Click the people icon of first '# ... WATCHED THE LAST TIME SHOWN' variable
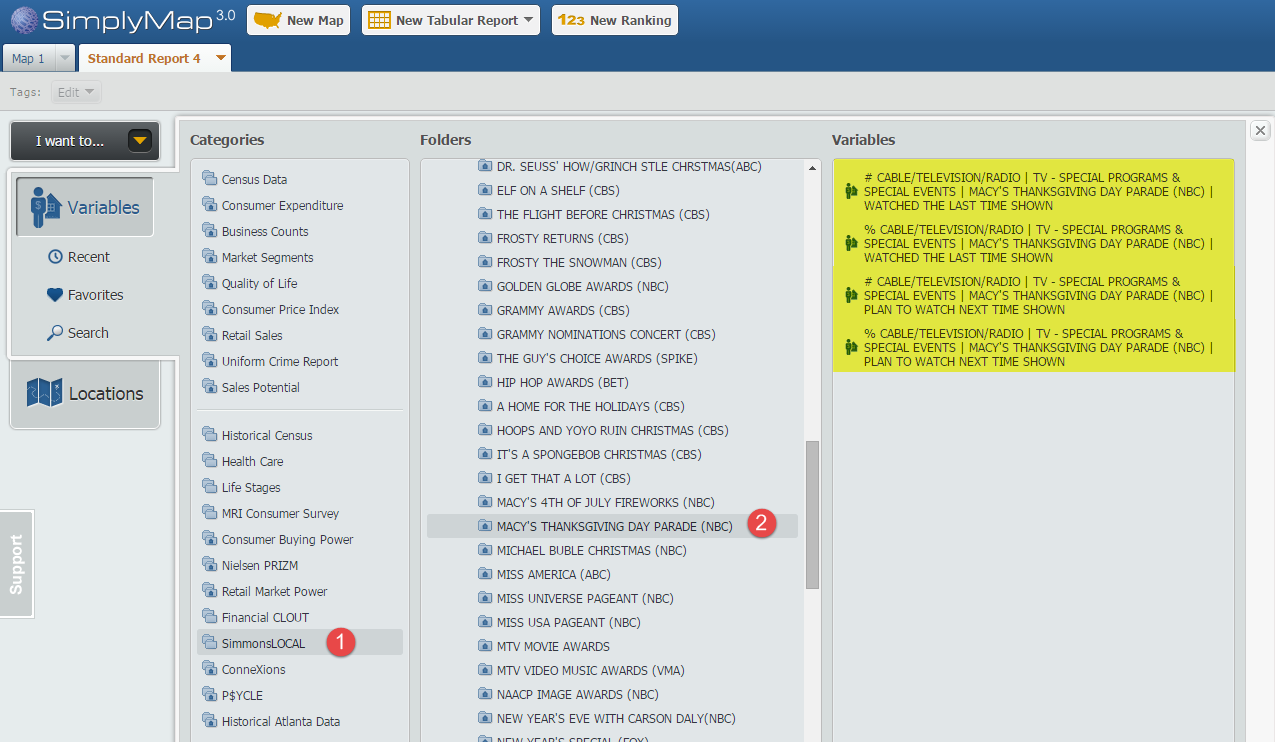Viewport: 1275px width, 742px height. point(852,191)
